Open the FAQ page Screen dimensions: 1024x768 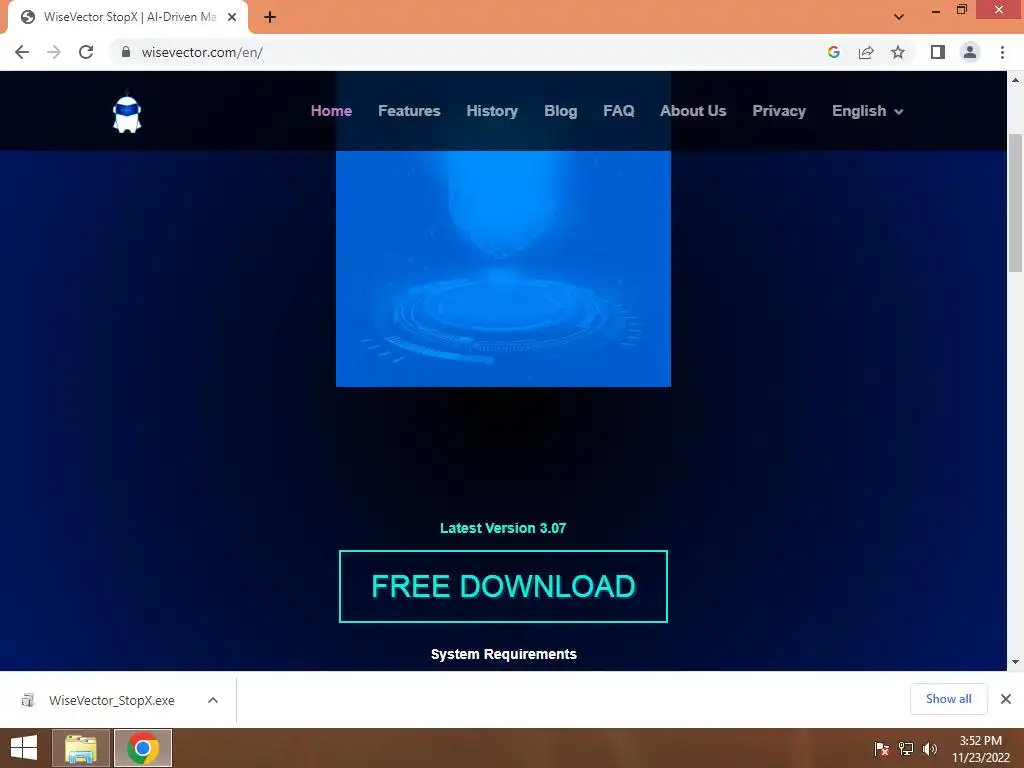(618, 111)
